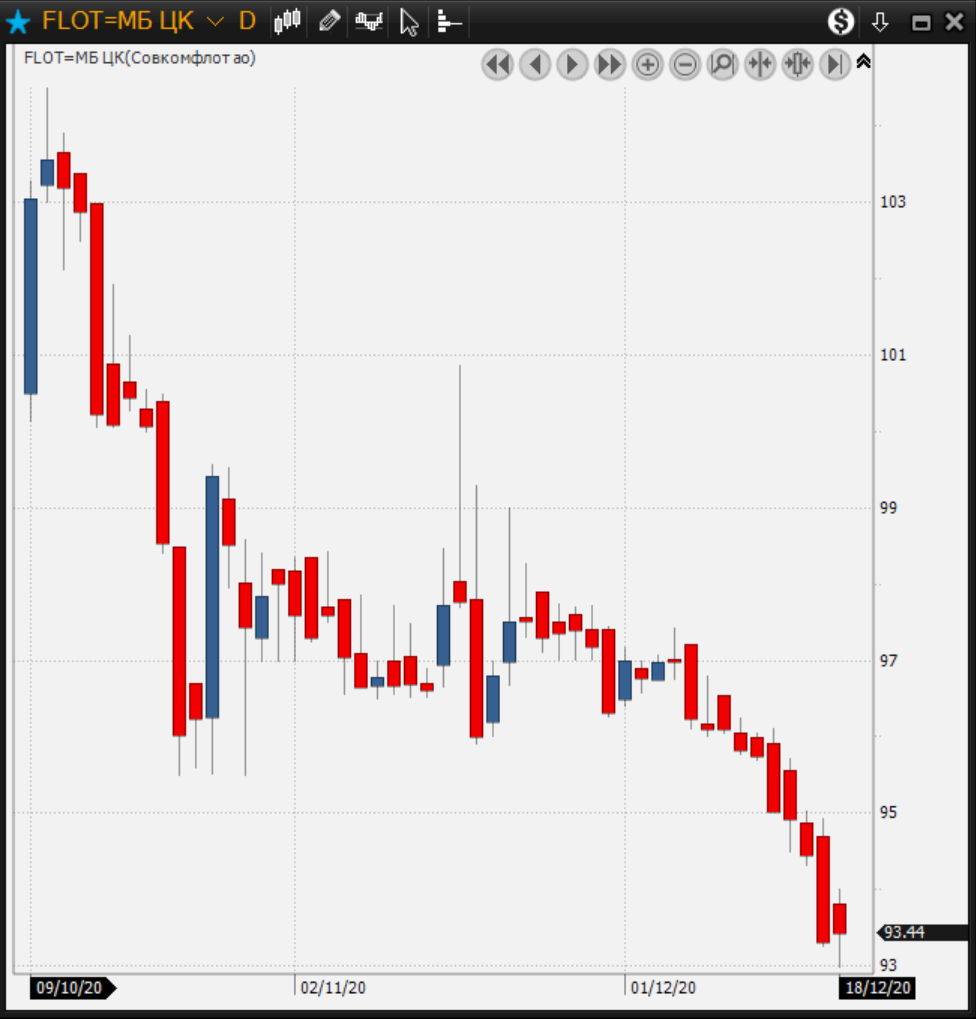Select the cursor pointer tool
The height and width of the screenshot is (1019, 976).
tap(409, 22)
